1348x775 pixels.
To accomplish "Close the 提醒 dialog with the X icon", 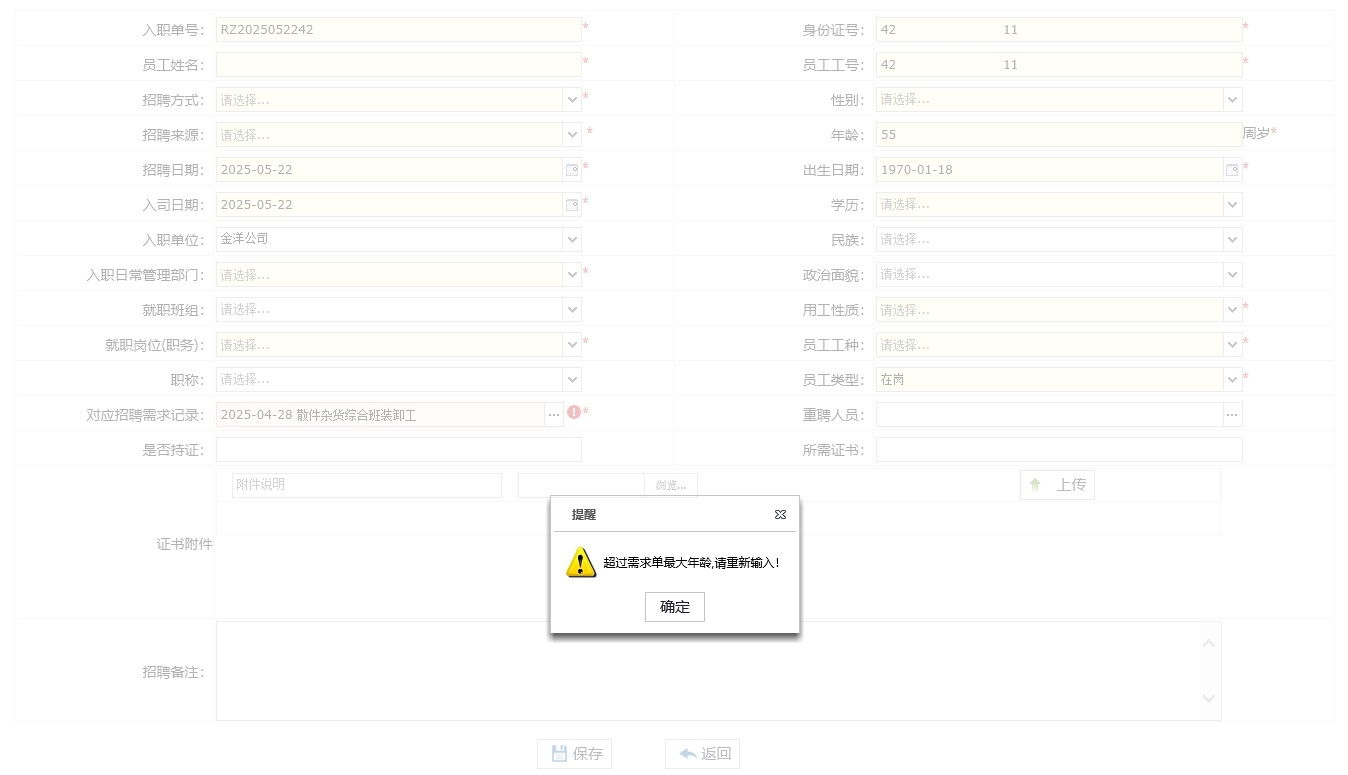I will [780, 515].
